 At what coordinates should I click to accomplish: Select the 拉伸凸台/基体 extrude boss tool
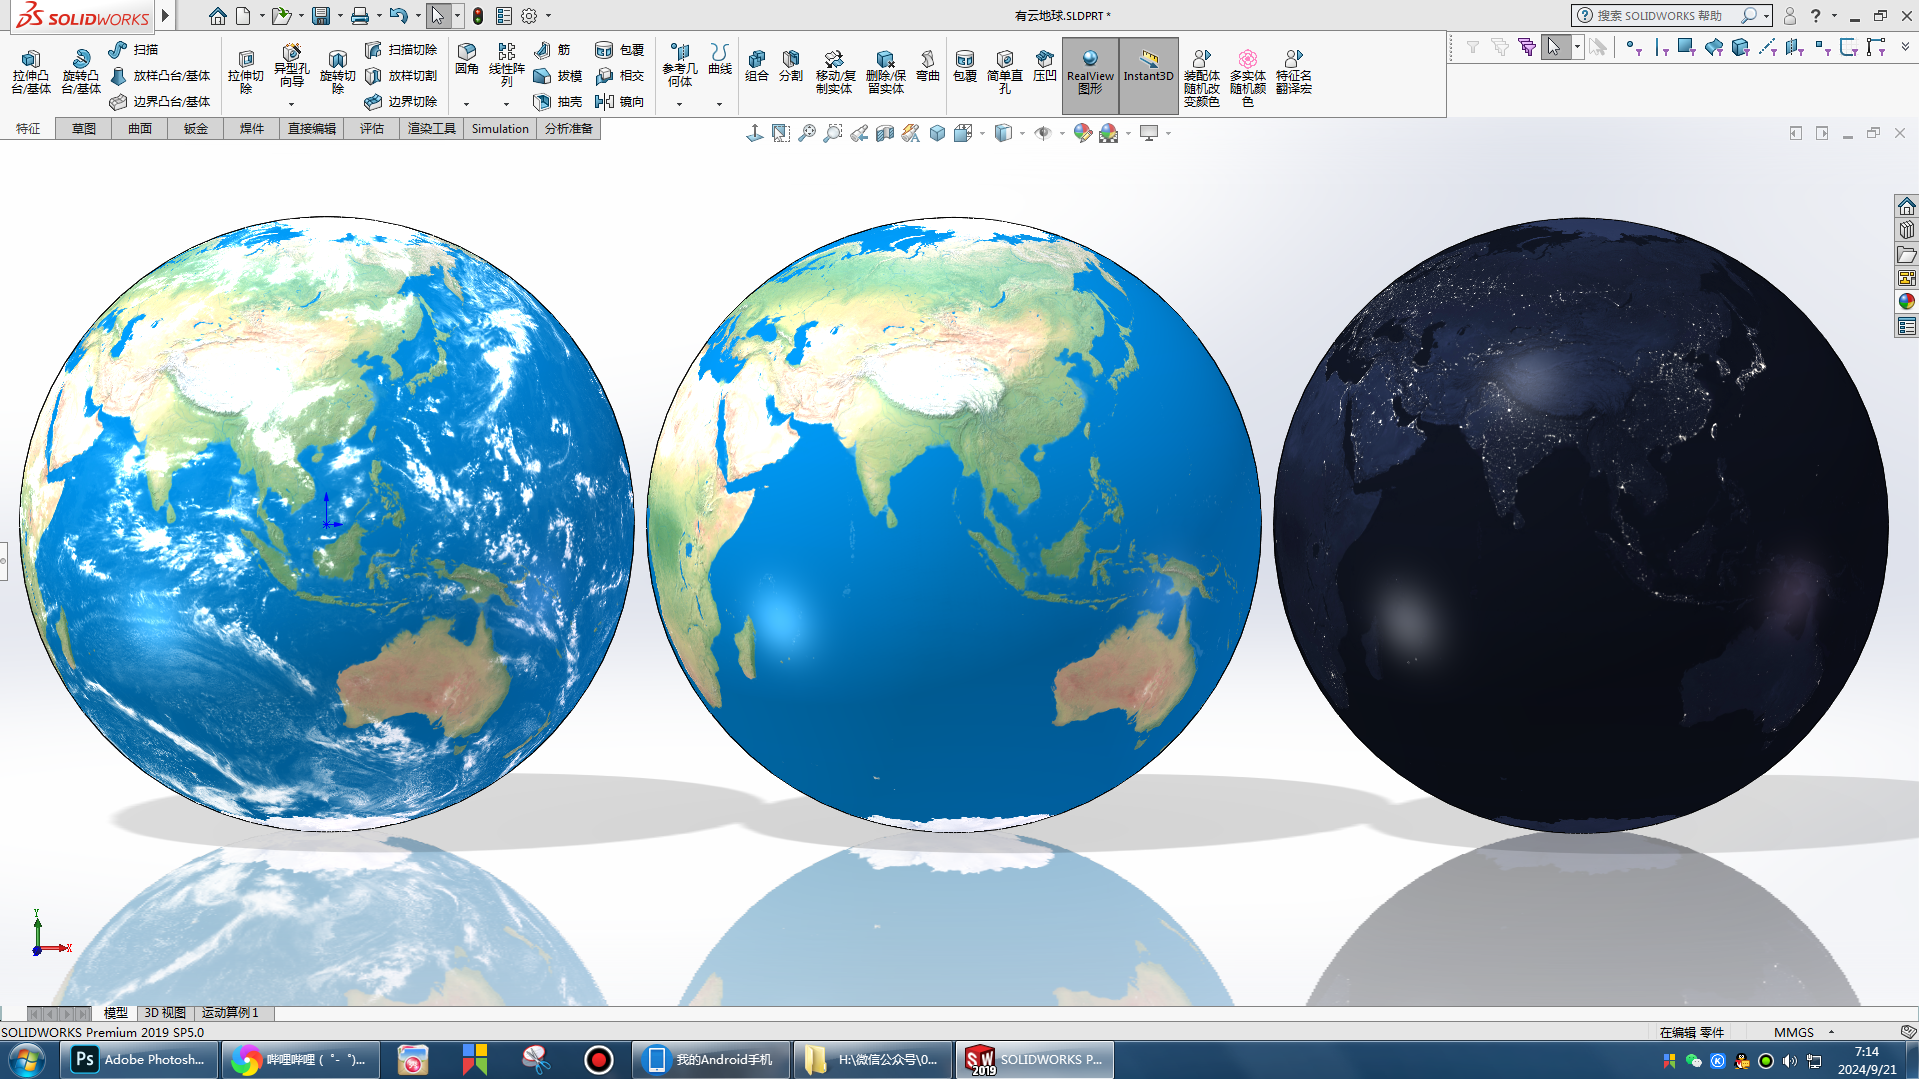tap(31, 72)
